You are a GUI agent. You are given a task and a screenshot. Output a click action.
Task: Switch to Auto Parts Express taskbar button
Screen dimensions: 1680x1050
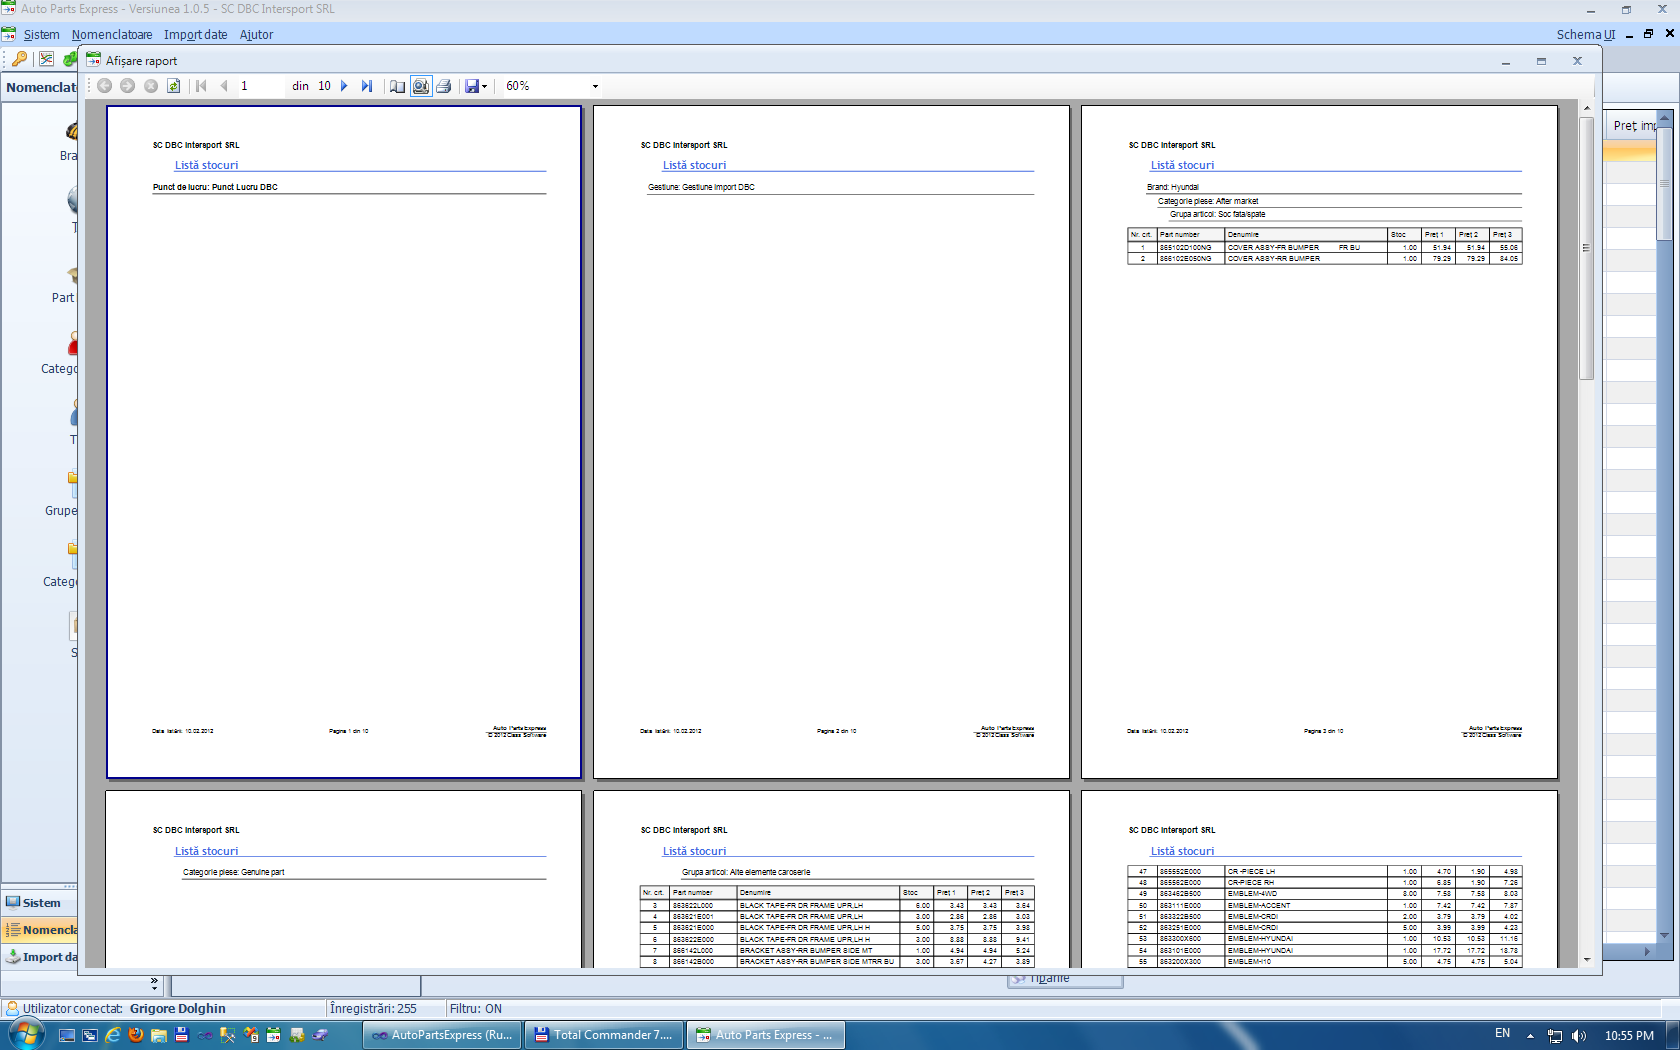point(766,1035)
